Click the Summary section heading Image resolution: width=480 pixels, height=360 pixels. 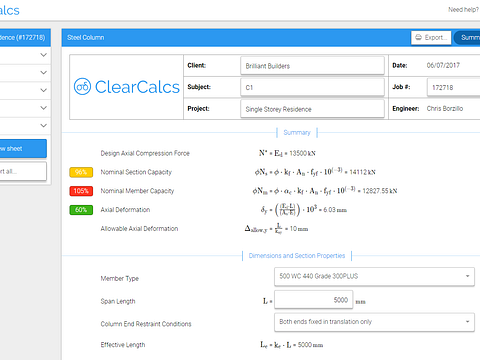click(x=297, y=132)
